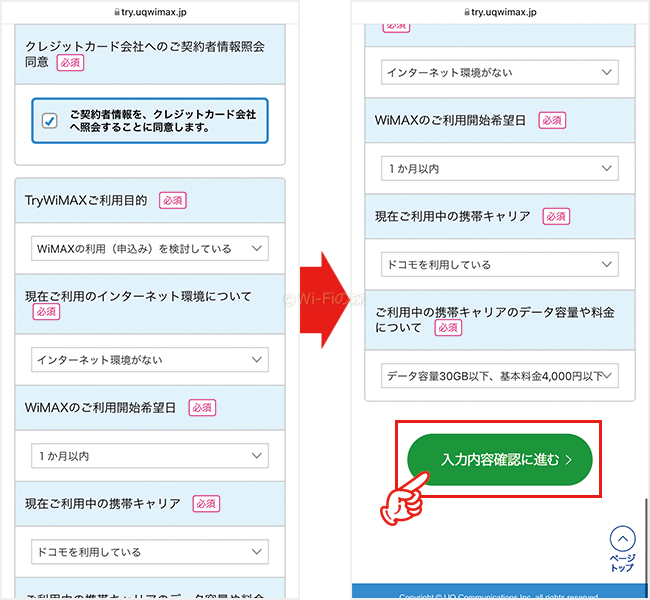This screenshot has width=650, height=600.
Task: Click right screen's 現在ご利用中の携帯キャリア heading
Action: 453,216
